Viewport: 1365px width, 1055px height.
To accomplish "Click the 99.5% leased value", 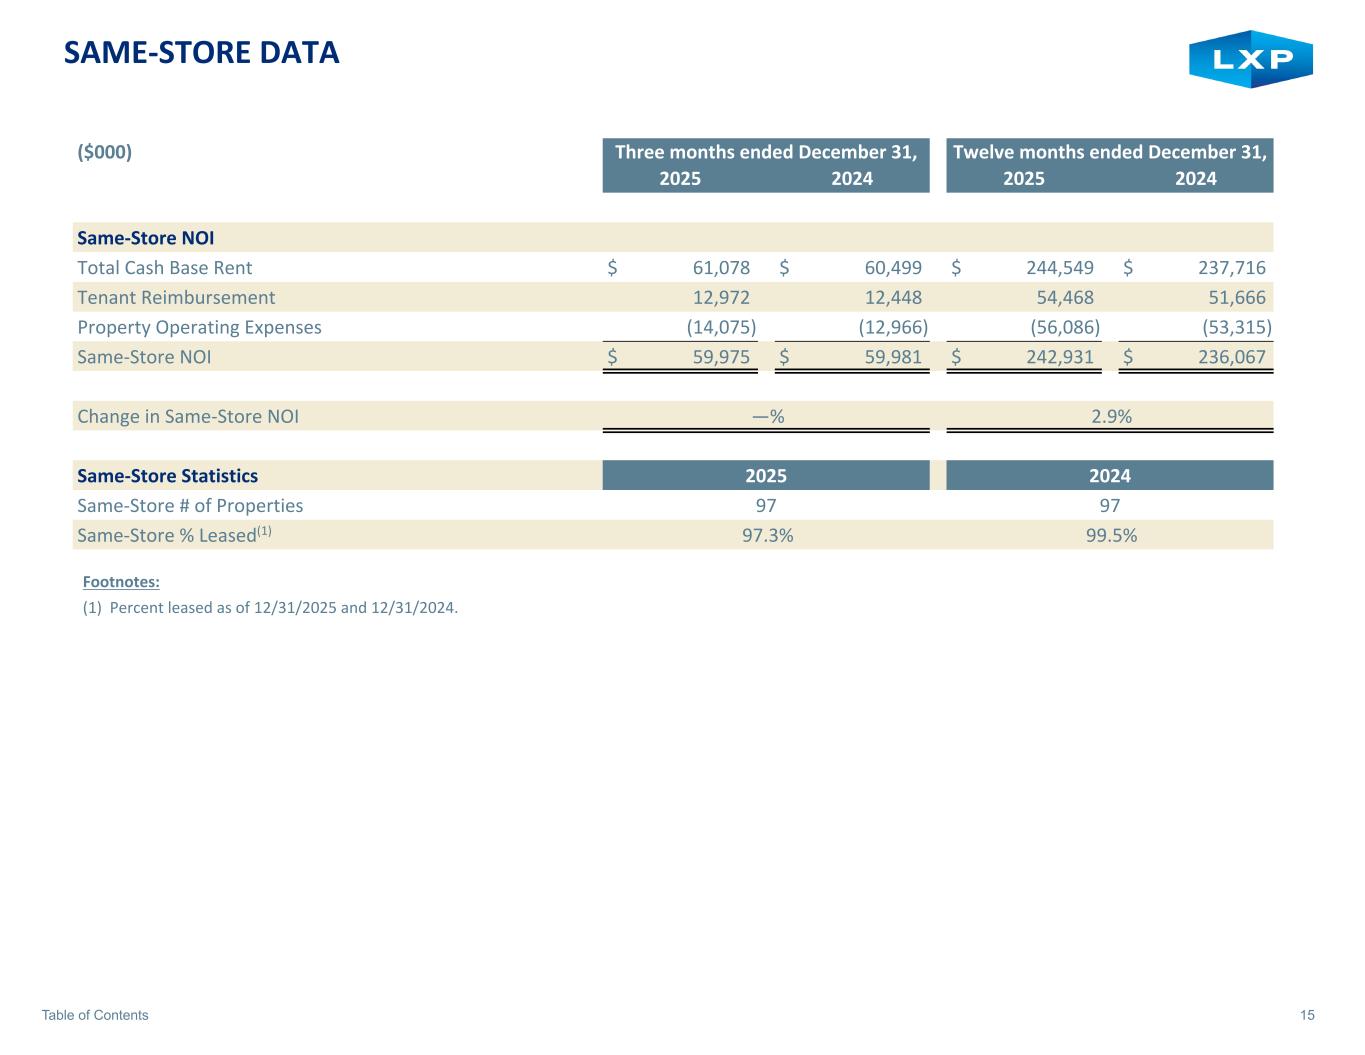I will point(1111,536).
